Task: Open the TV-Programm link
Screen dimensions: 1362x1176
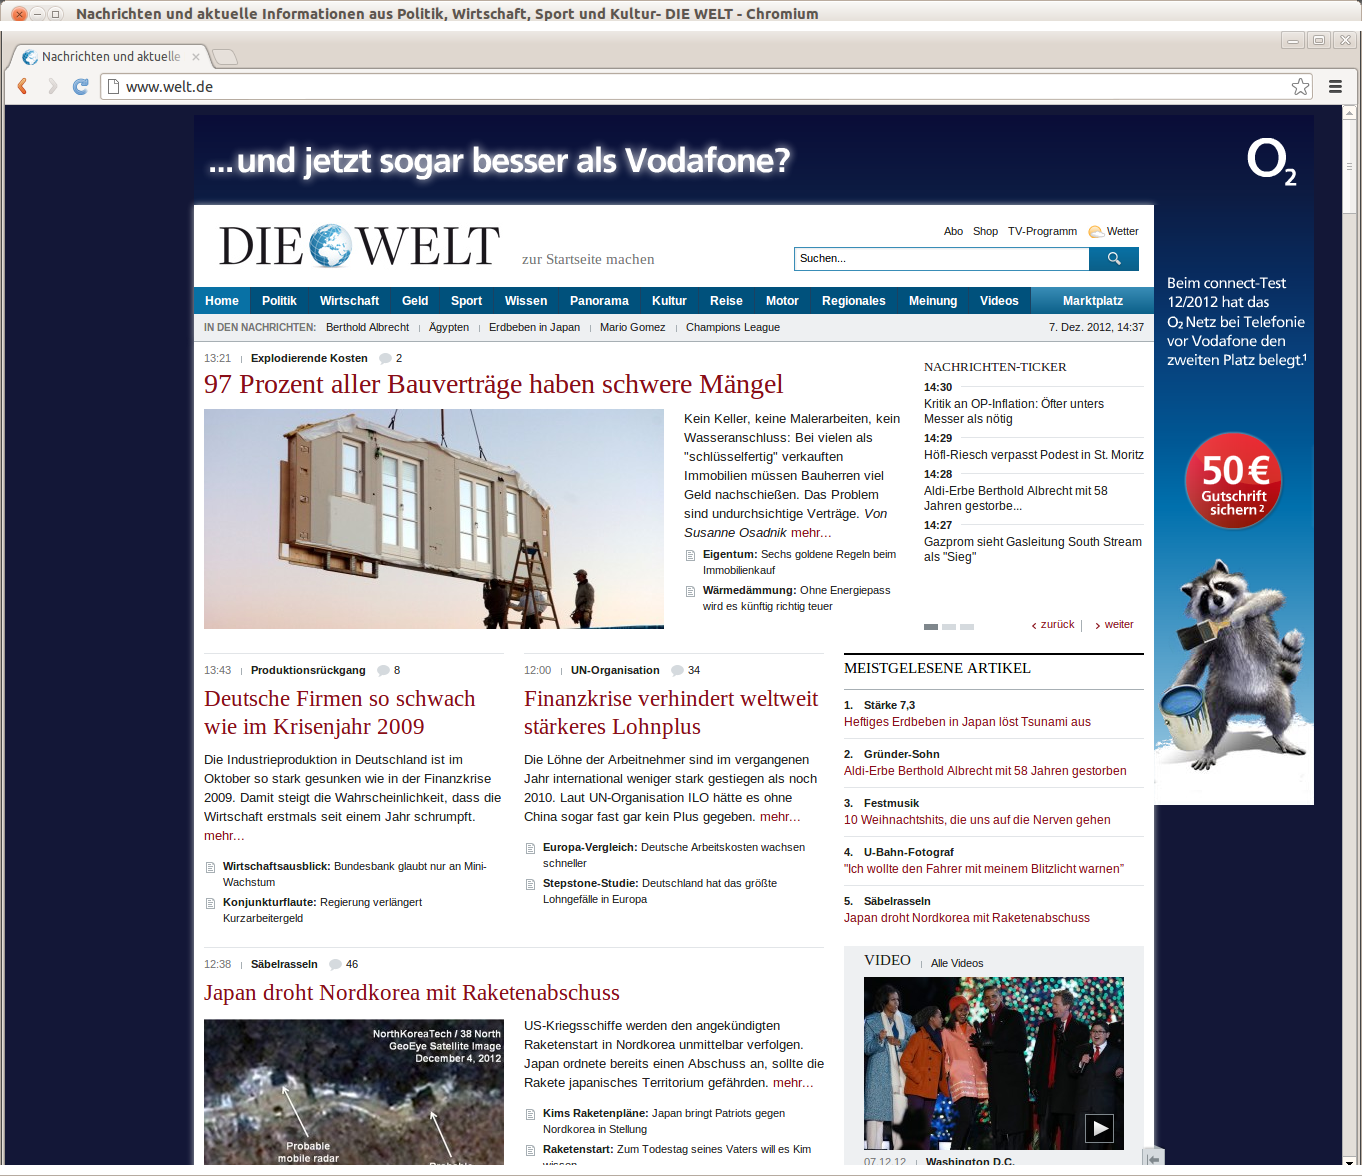Action: point(1042,232)
